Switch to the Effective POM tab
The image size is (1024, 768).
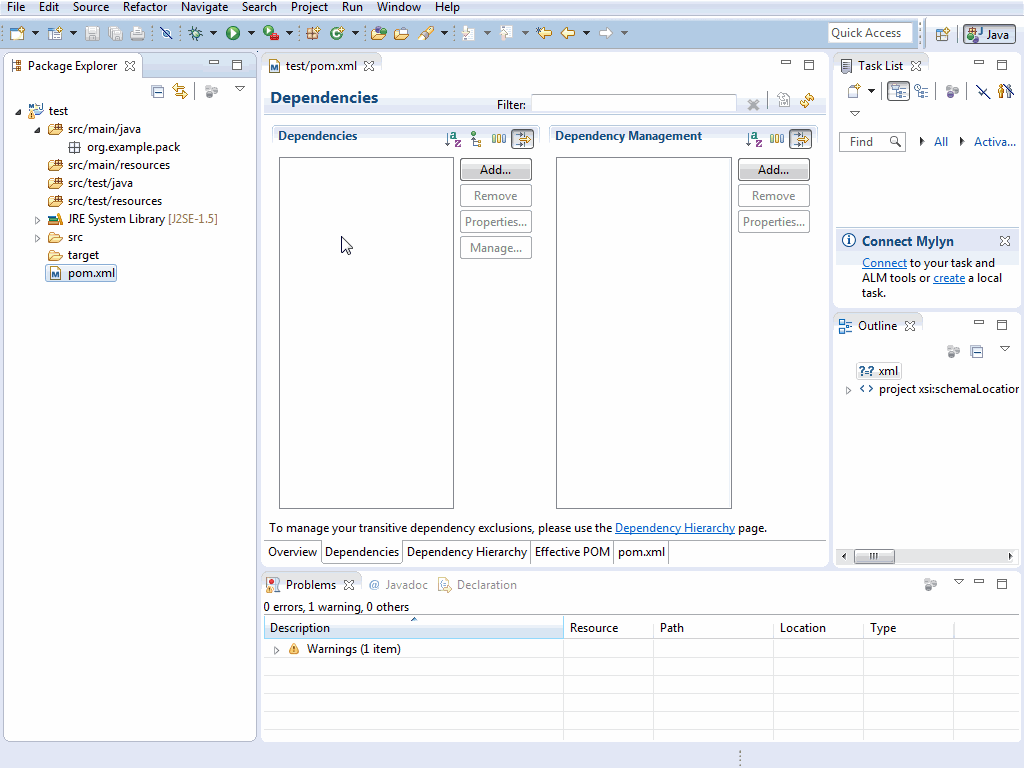coord(572,552)
